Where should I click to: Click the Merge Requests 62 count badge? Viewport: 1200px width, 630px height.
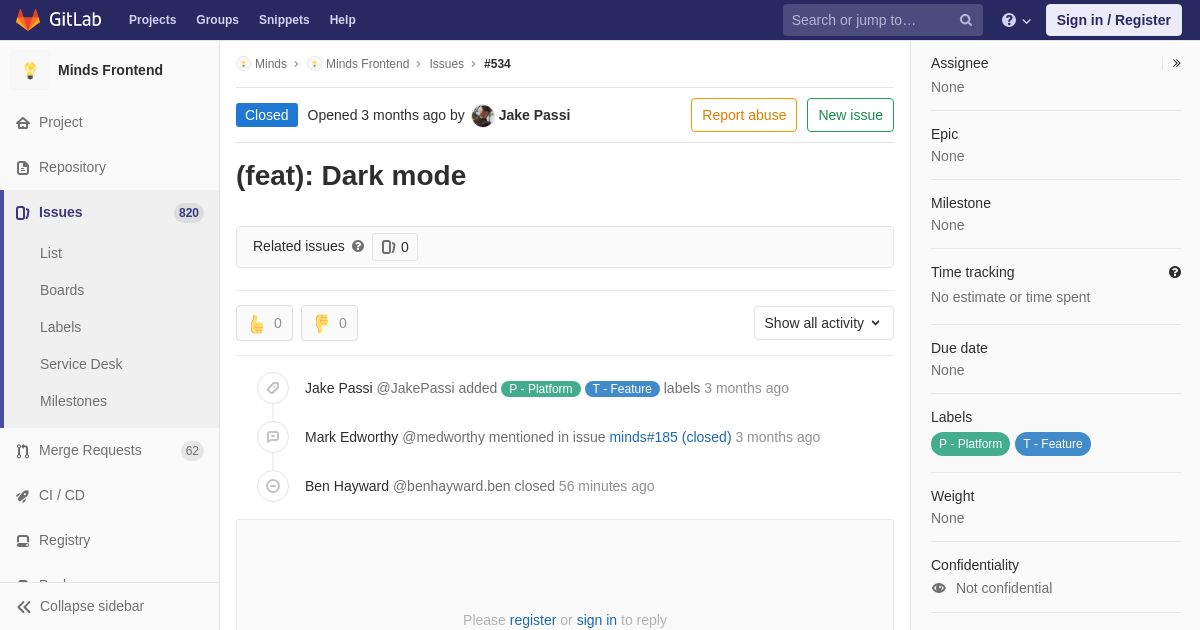click(192, 451)
